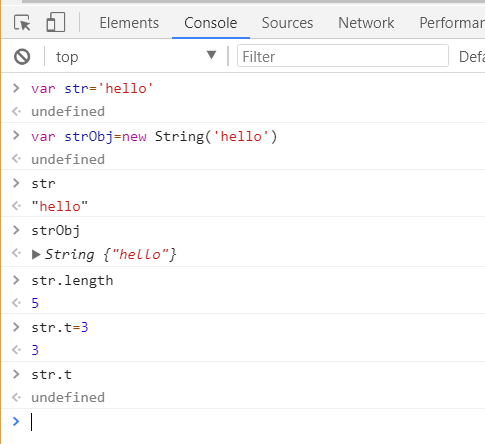The image size is (485, 444).
Task: Open the Performance tab
Action: 452,23
